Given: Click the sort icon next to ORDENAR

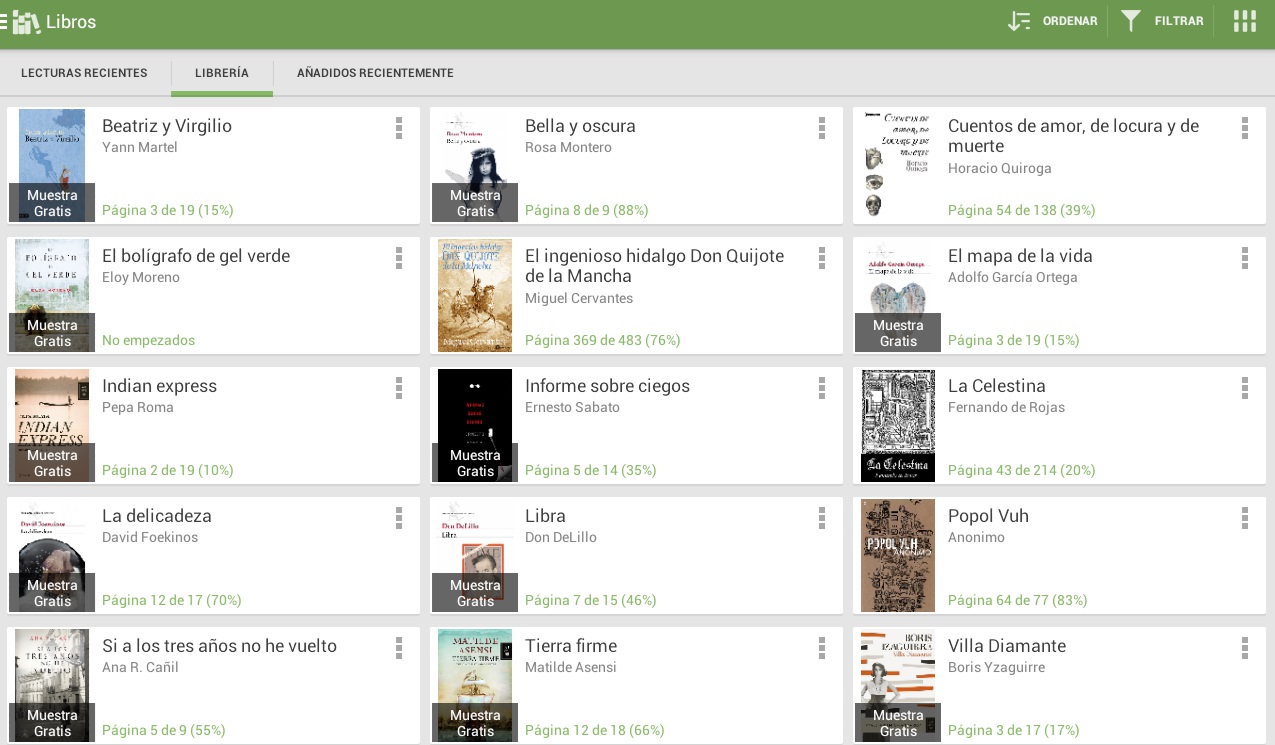Looking at the screenshot, I should coord(1019,21).
